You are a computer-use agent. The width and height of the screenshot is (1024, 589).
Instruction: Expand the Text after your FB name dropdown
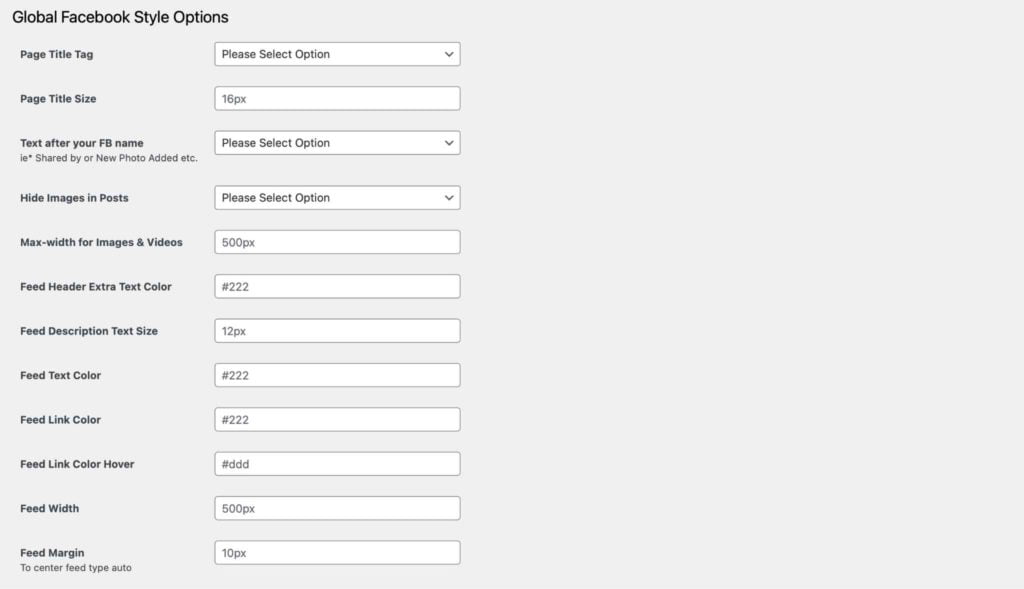[x=337, y=143]
